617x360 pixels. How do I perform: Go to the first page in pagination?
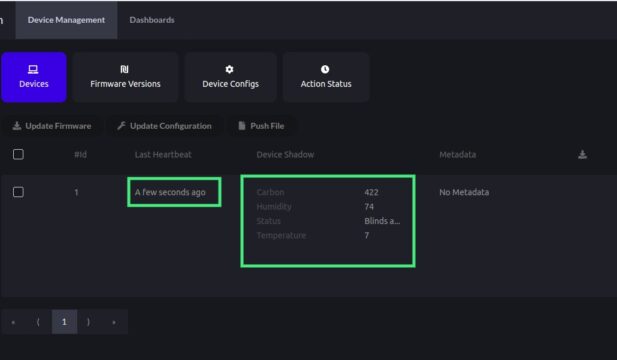click(x=13, y=322)
